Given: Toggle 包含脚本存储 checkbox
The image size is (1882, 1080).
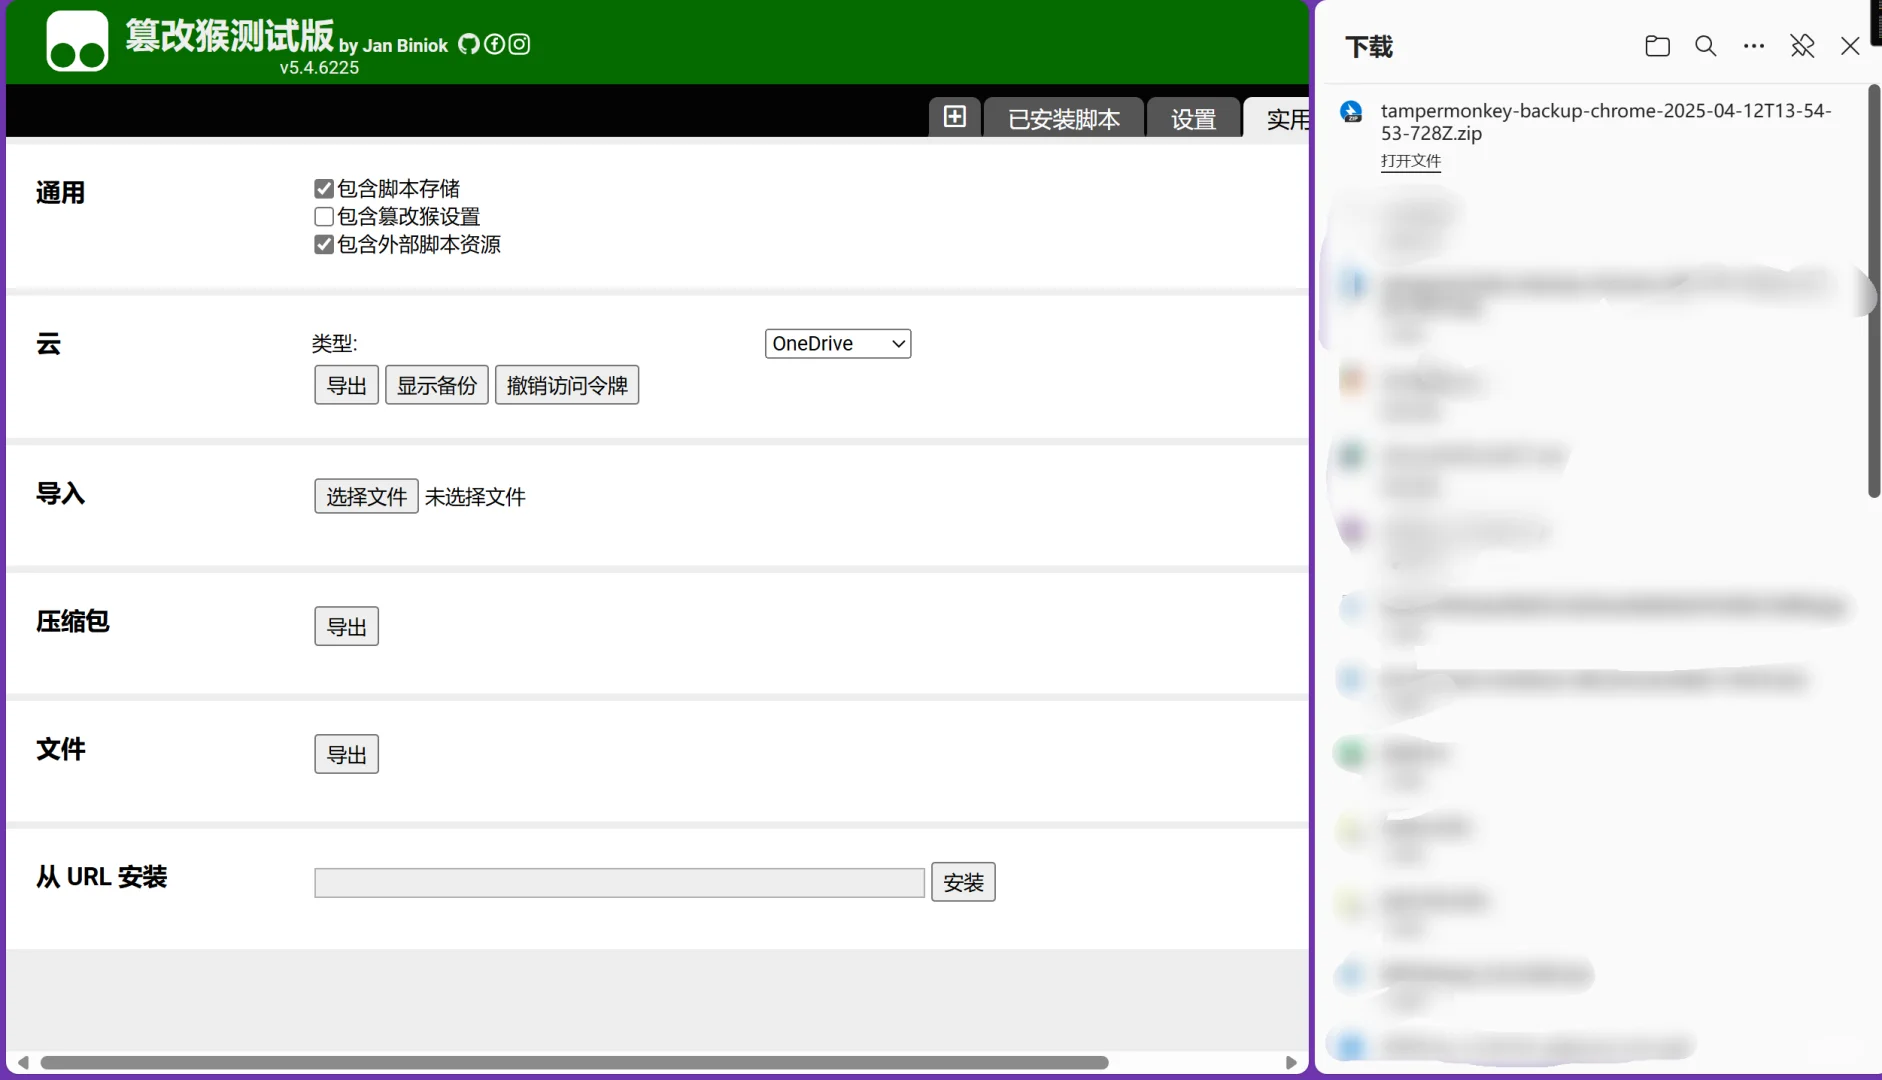Looking at the screenshot, I should pyautogui.click(x=324, y=189).
